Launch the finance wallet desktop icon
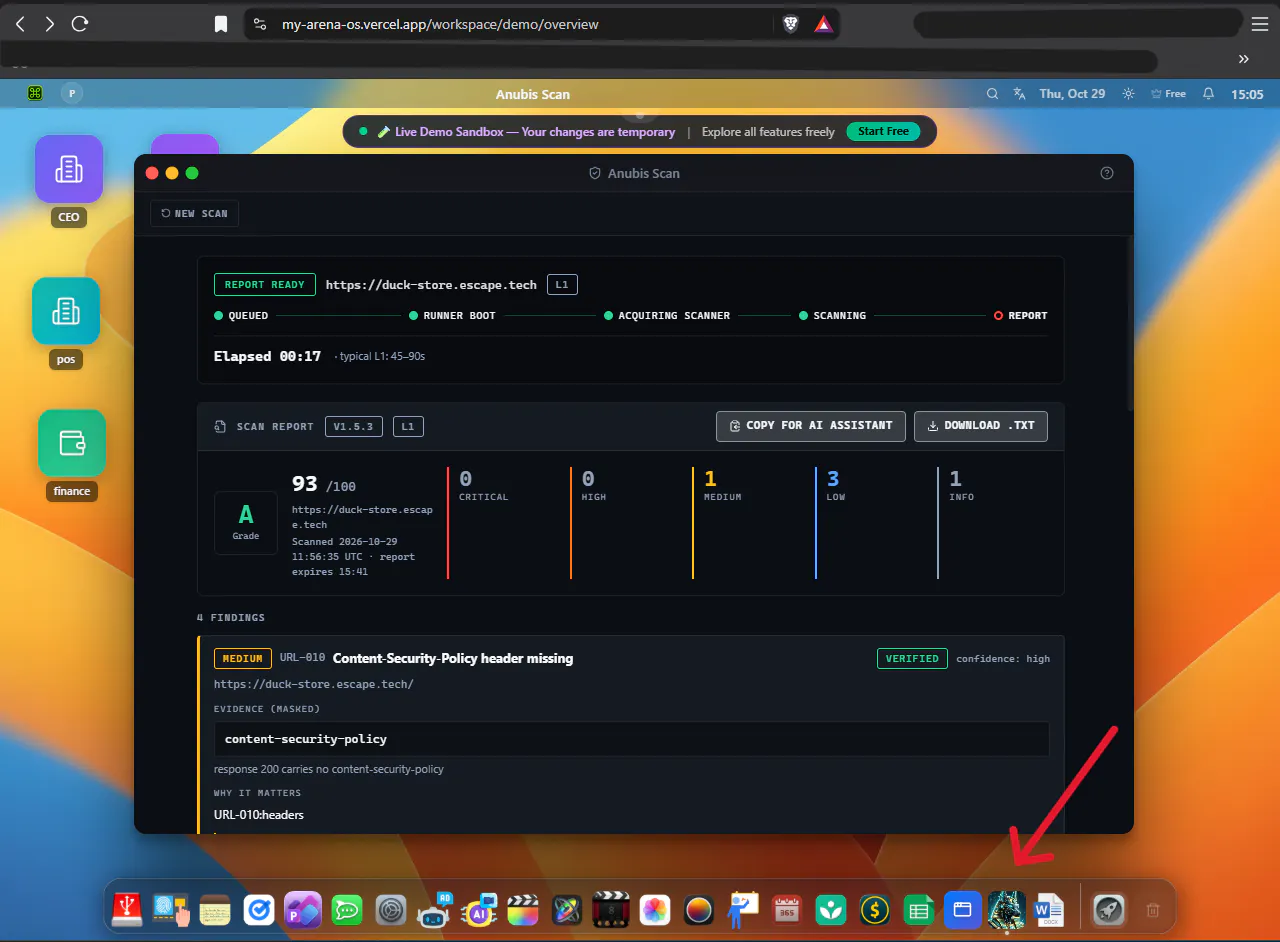Screen dimensions: 1280x942 72,443
